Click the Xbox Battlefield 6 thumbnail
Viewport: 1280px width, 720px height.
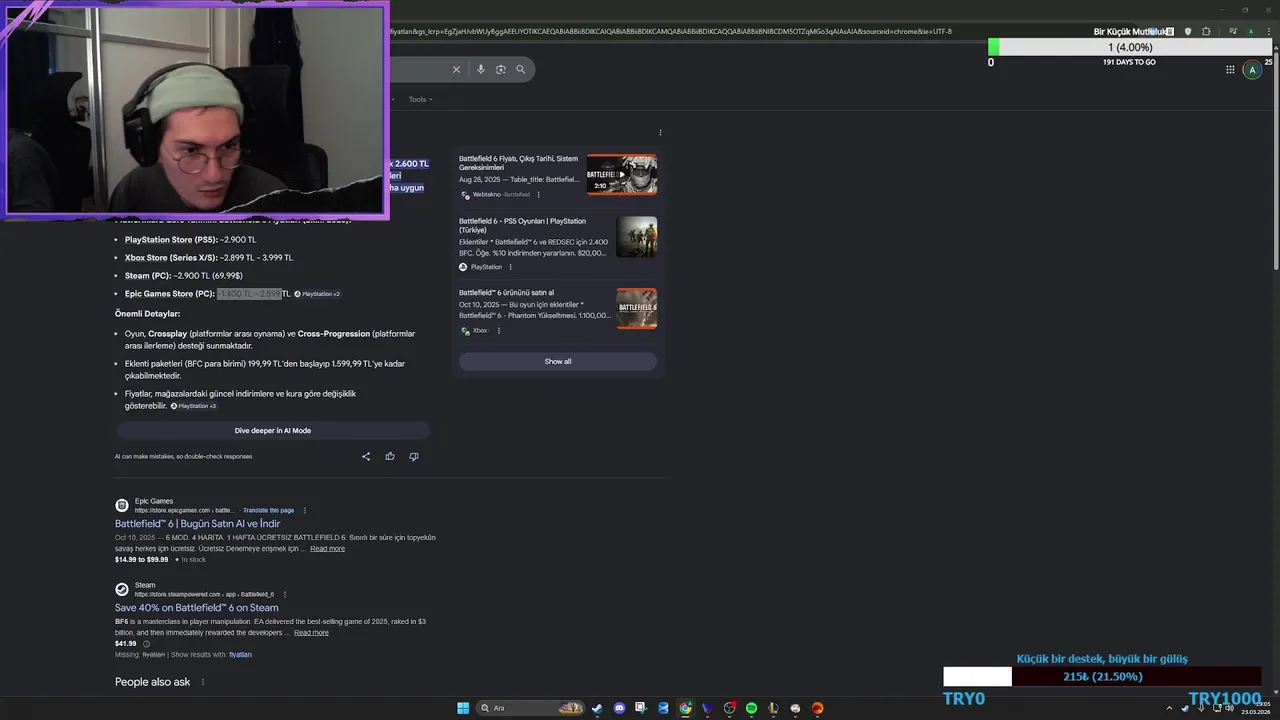click(637, 309)
